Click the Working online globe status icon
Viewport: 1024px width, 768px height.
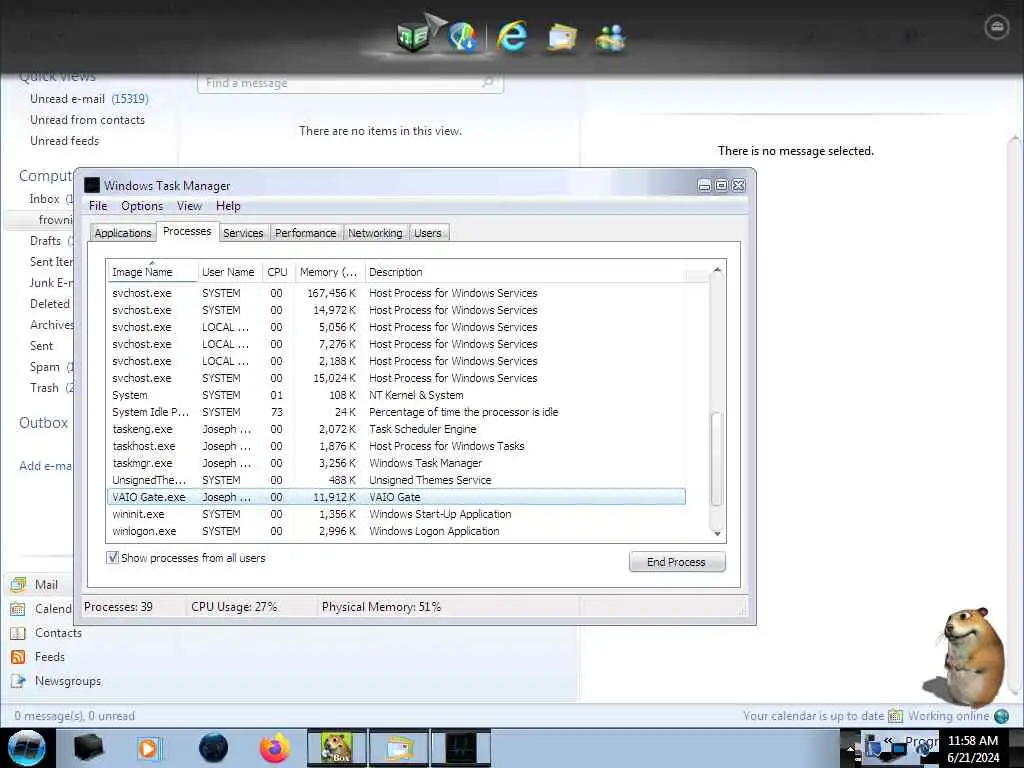pos(1001,716)
